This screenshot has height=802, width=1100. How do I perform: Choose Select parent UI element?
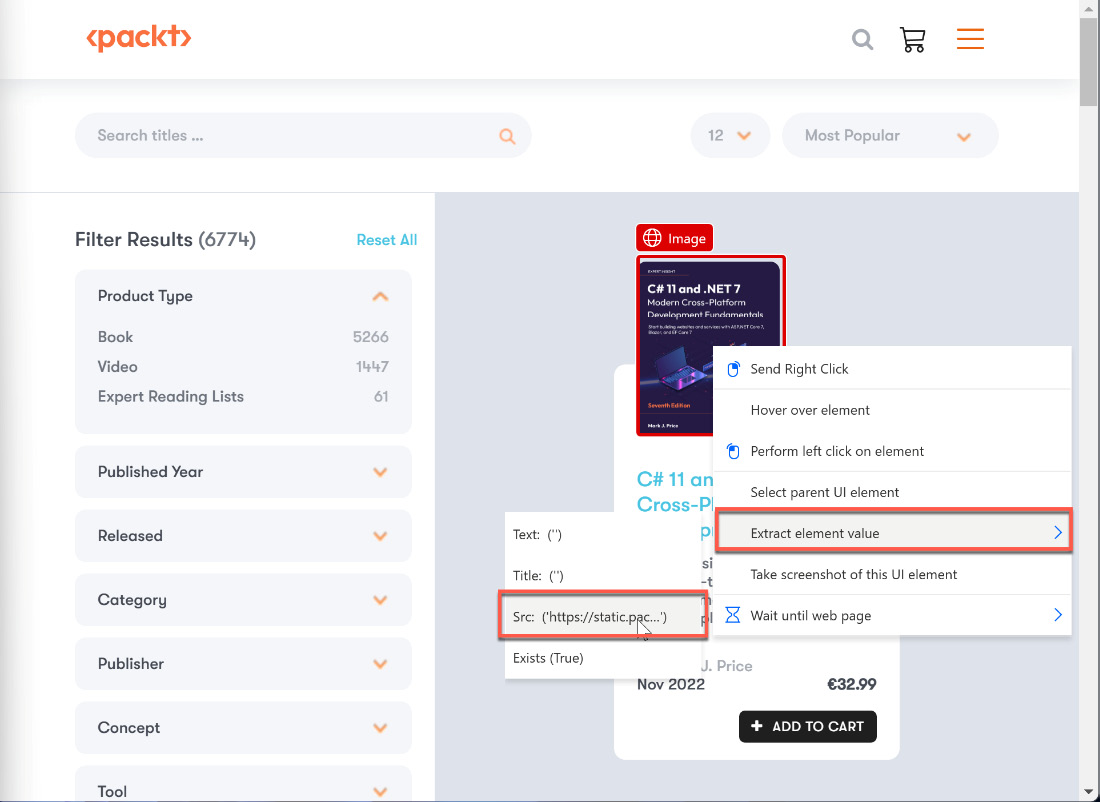[x=892, y=492]
